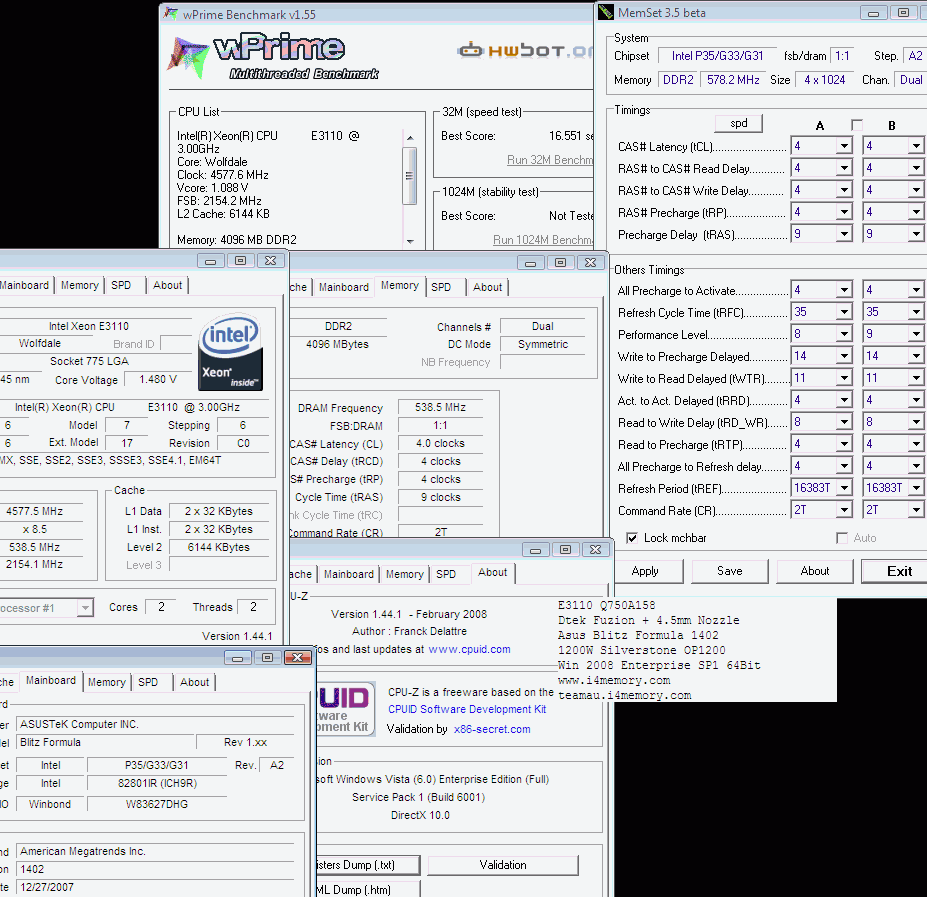Click the Run 32M Benchmark link

[x=550, y=160]
